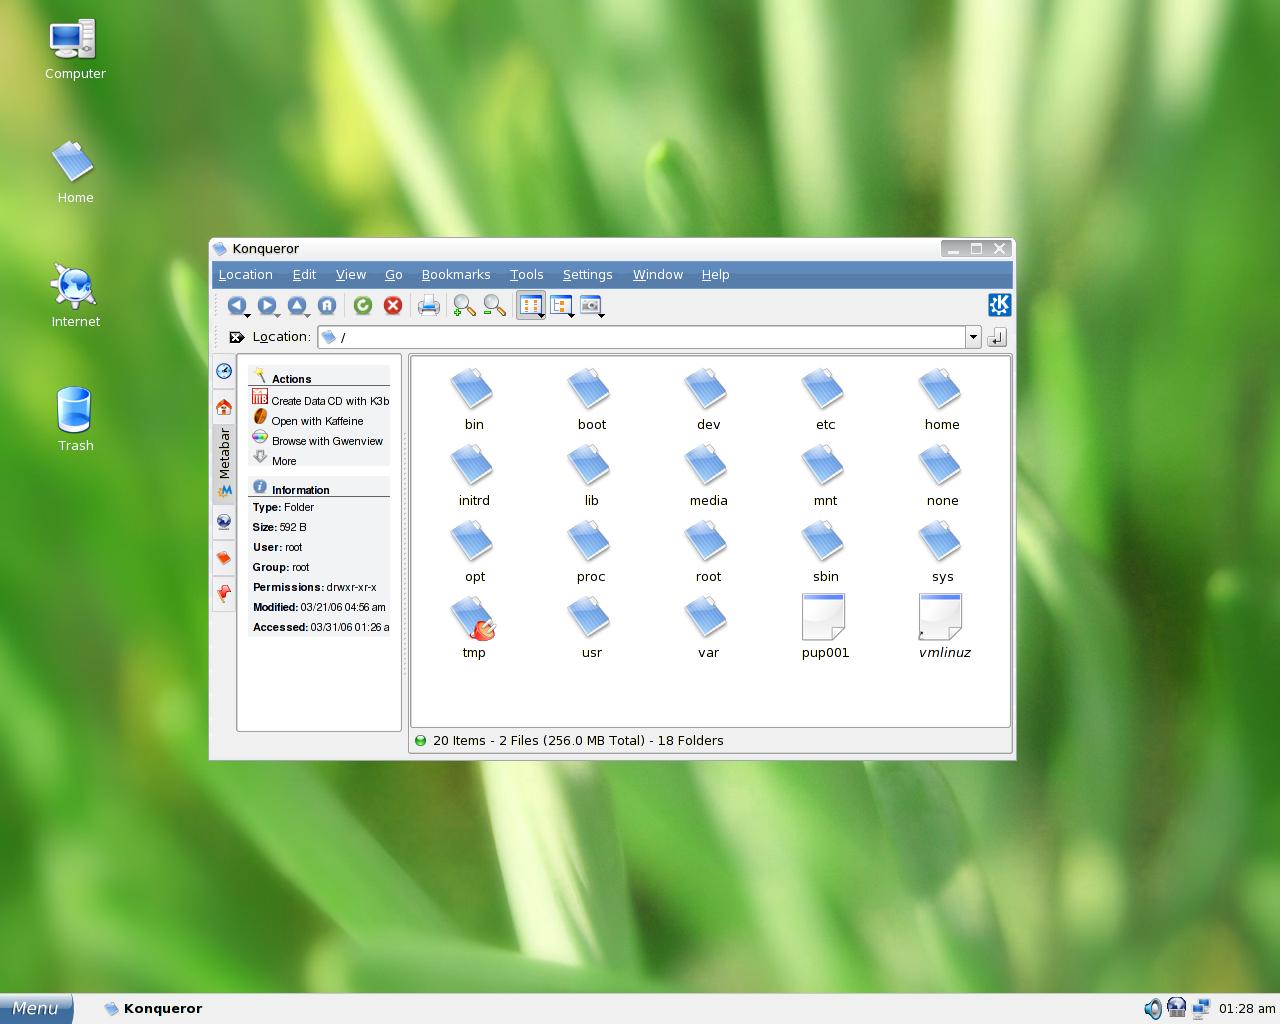Click the Home URL toolbar icon
This screenshot has width=1280, height=1024.
pyautogui.click(x=326, y=306)
